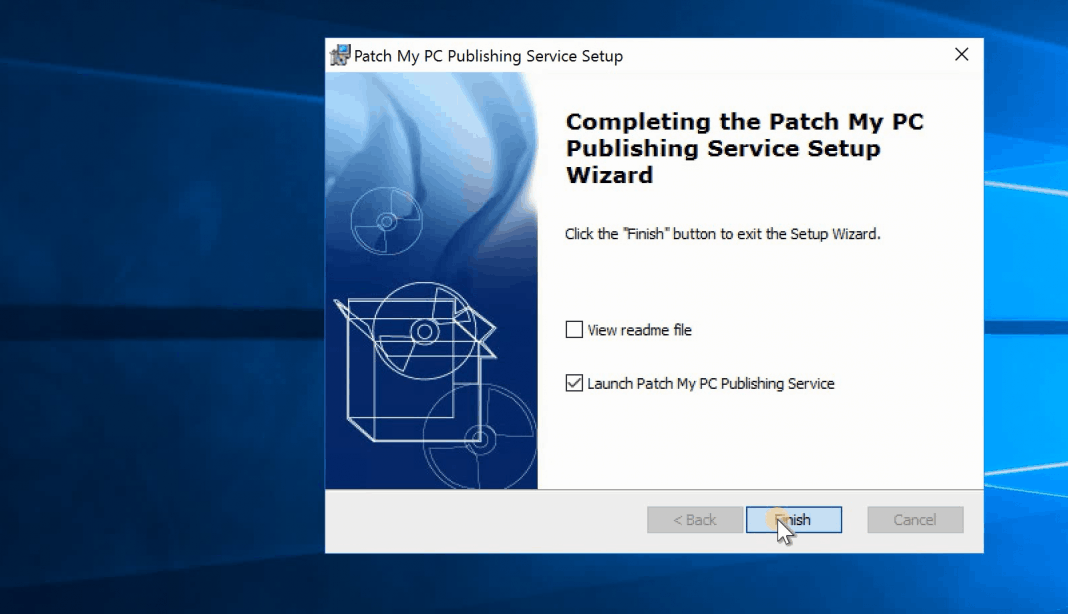1068x614 pixels.
Task: Uncheck Launch Patch My PC Publishing Service
Action: [x=574, y=383]
